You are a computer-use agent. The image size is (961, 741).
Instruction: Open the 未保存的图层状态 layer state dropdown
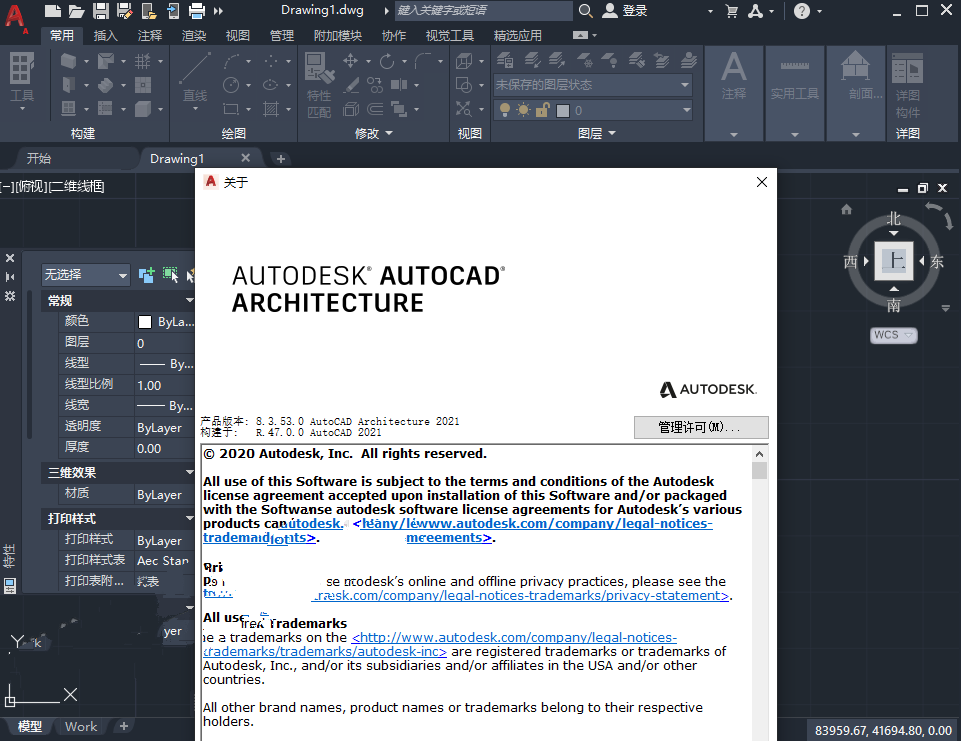(x=593, y=85)
